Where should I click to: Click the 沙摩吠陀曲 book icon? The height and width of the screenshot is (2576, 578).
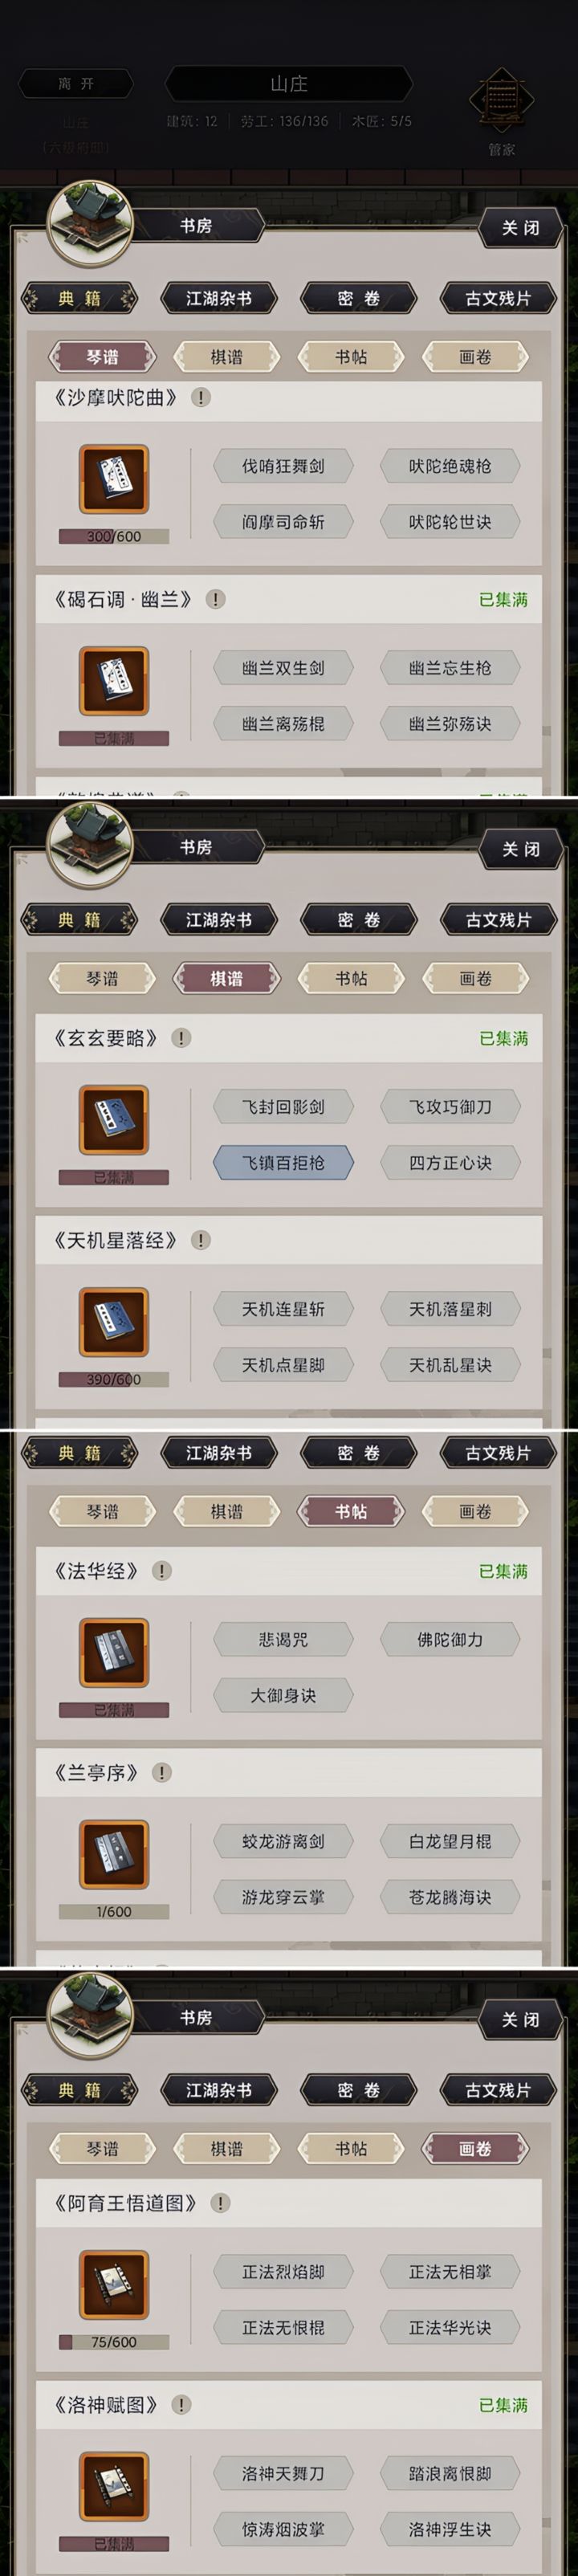114,479
